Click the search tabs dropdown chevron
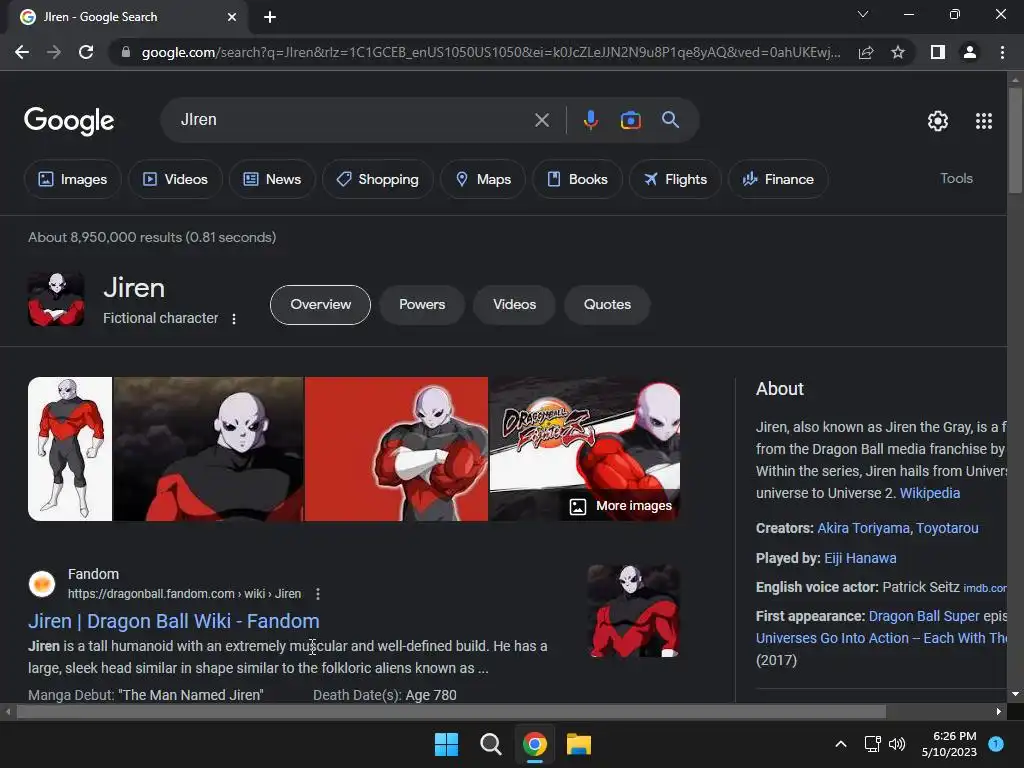The width and height of the screenshot is (1024, 768). coord(863,14)
